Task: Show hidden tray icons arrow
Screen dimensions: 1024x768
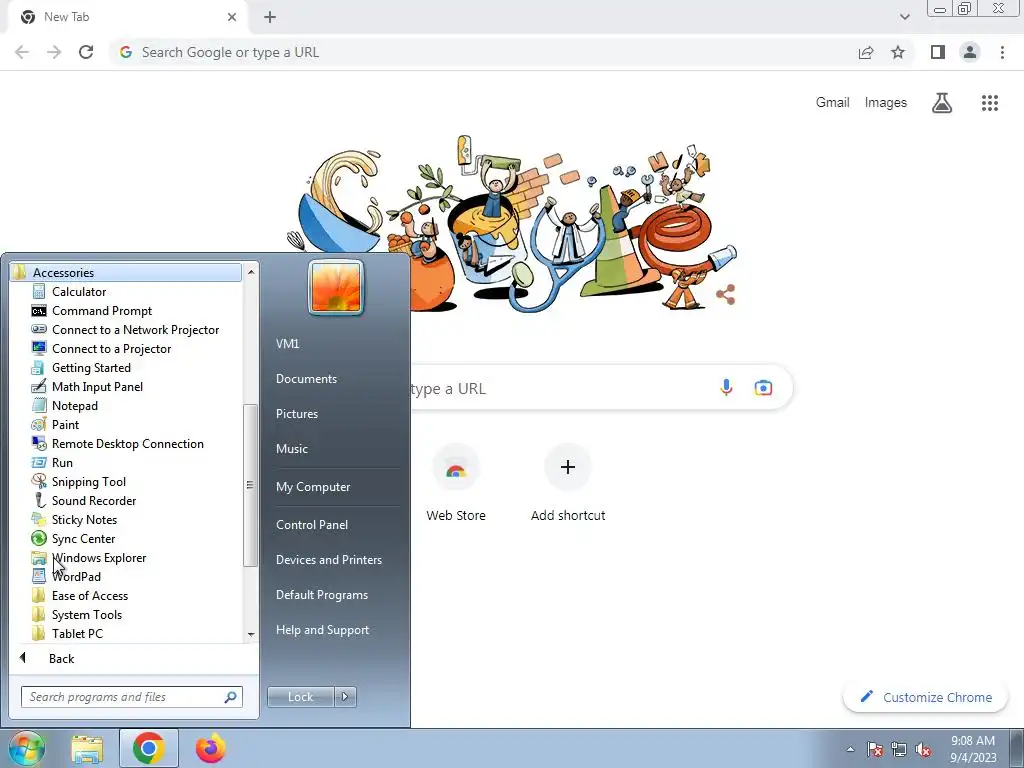Action: pos(850,750)
